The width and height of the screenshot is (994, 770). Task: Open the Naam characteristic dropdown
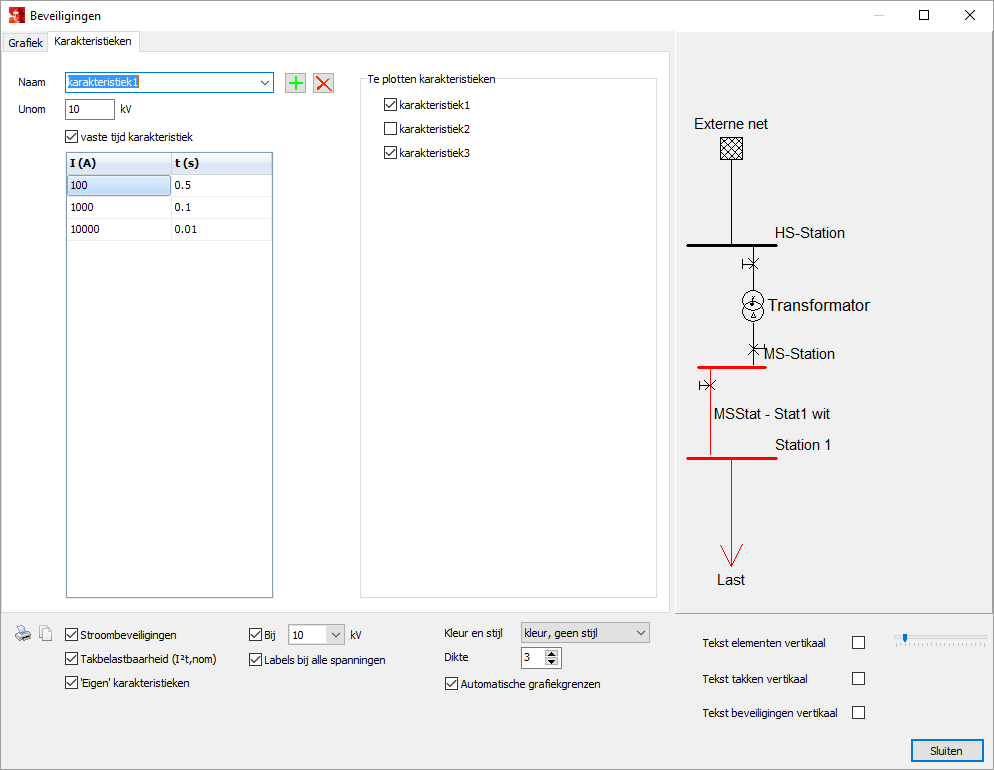(x=264, y=82)
